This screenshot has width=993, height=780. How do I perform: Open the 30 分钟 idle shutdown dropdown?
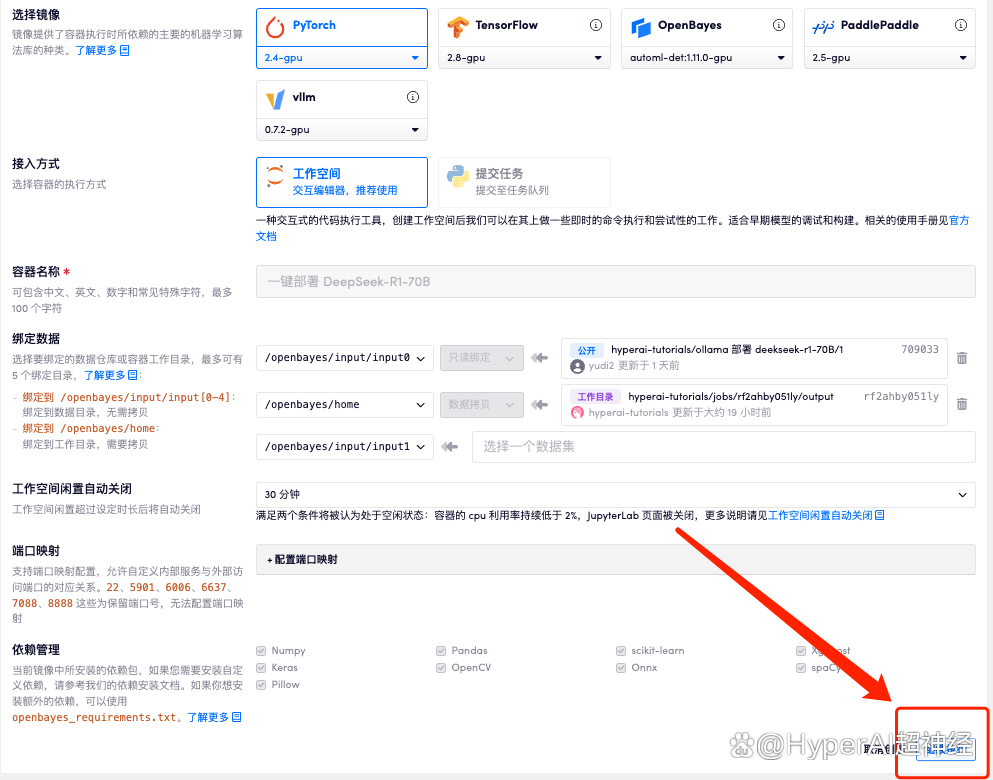[x=616, y=494]
